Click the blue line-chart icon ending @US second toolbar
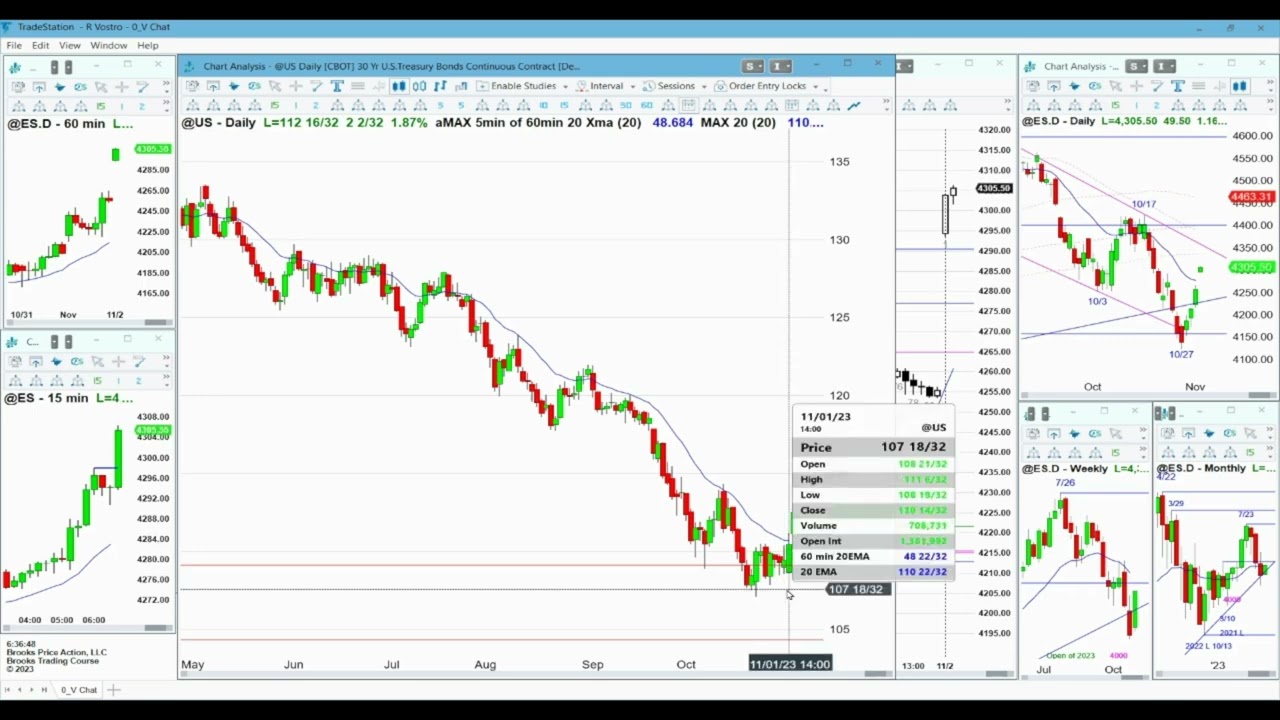This screenshot has height=720, width=1280. (854, 105)
